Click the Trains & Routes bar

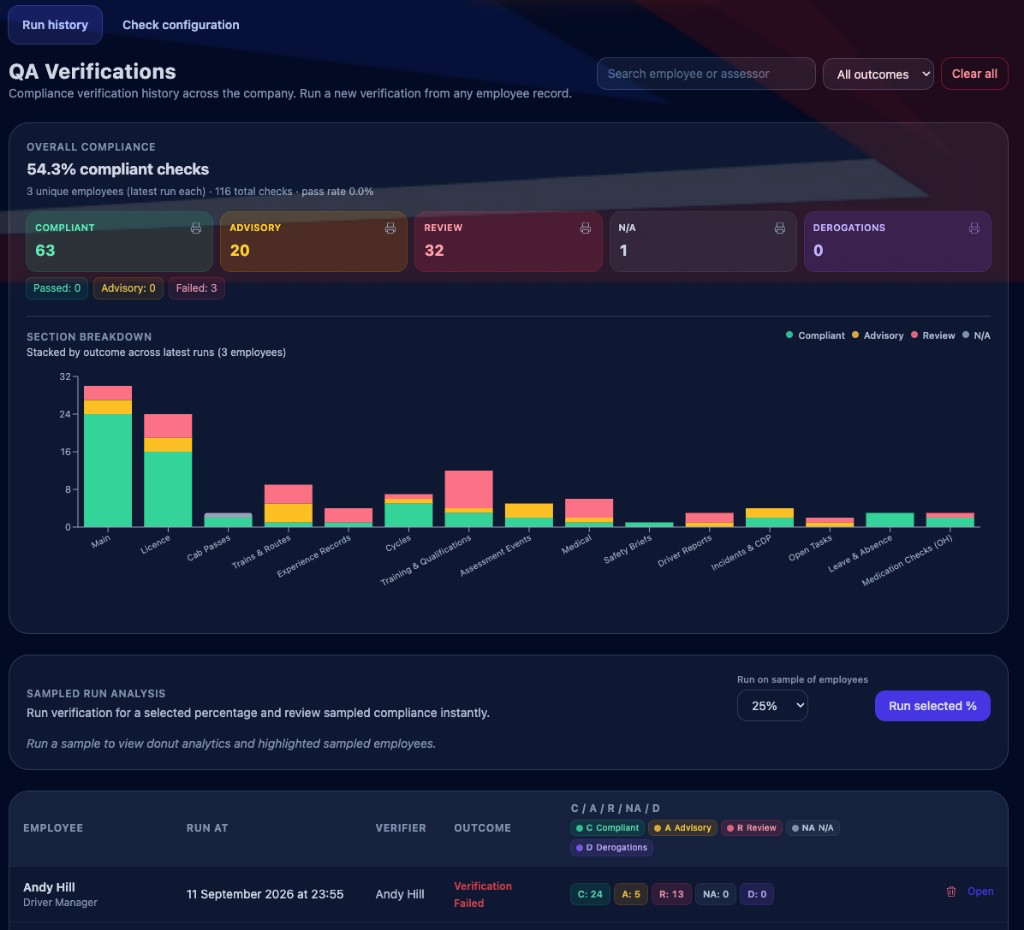pyautogui.click(x=288, y=505)
